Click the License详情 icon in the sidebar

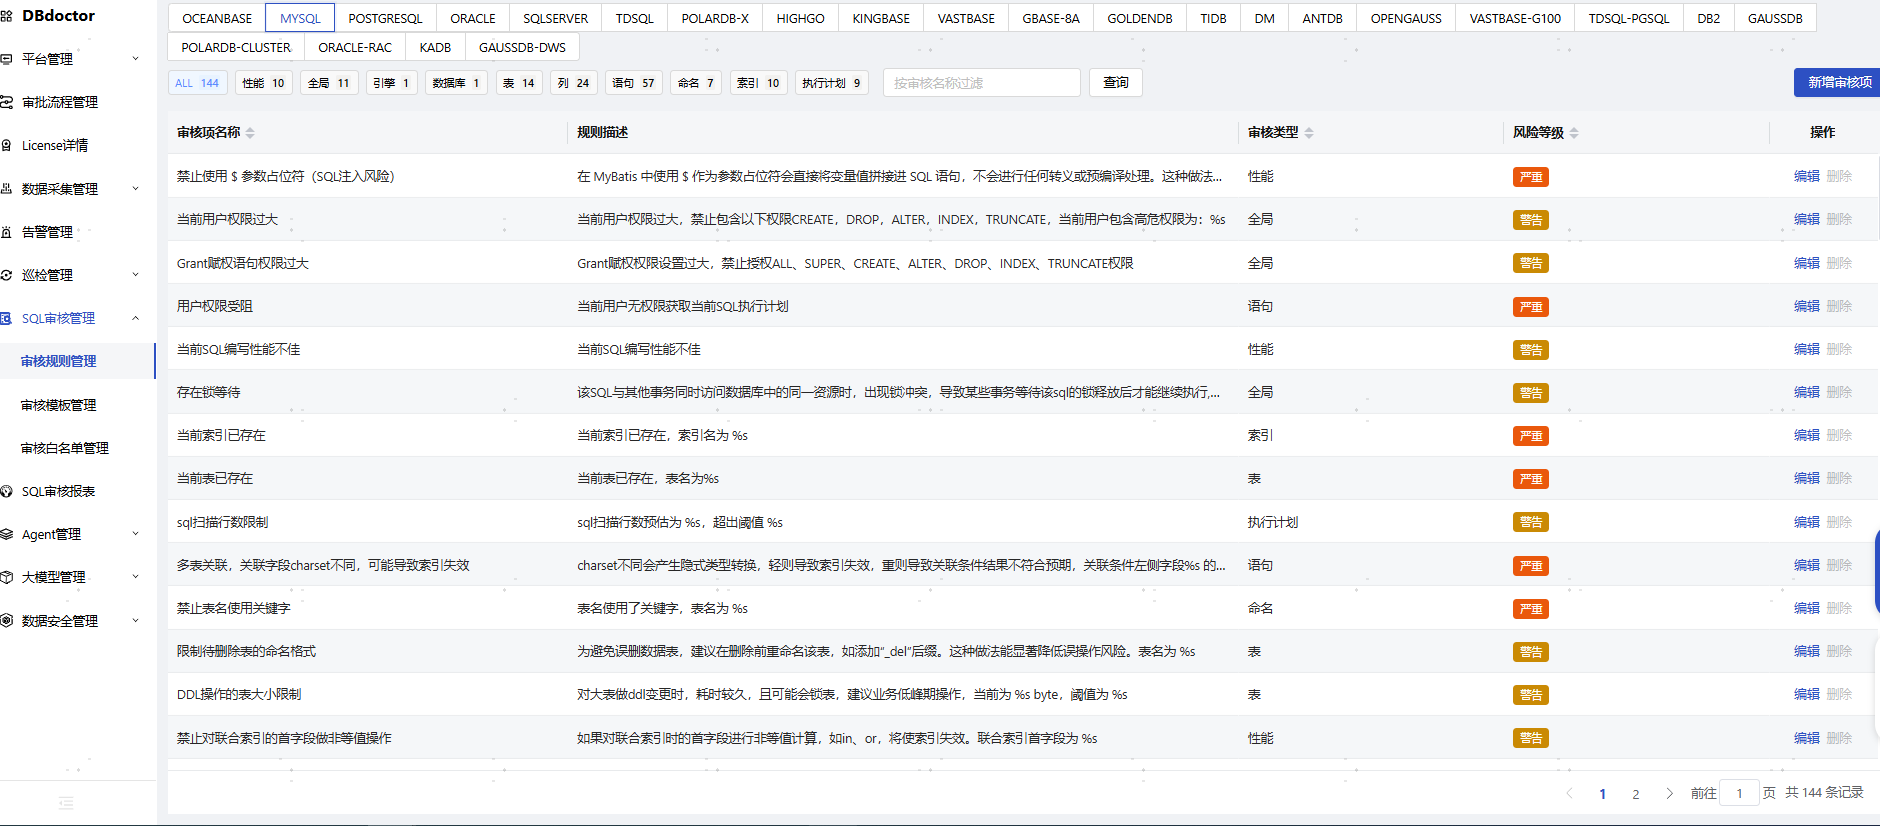tap(6, 145)
